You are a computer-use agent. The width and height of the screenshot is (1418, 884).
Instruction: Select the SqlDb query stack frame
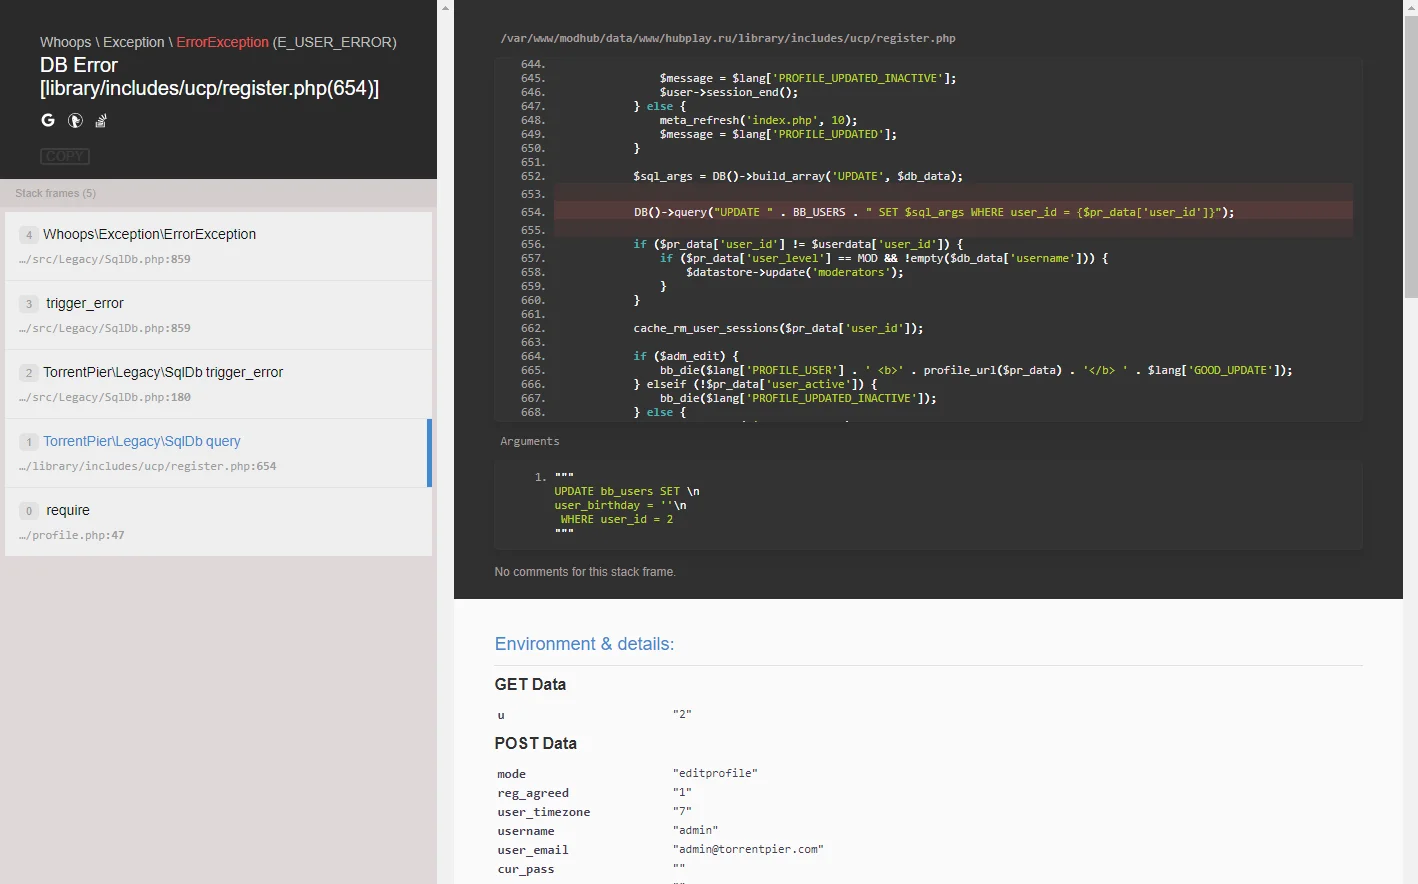pyautogui.click(x=218, y=453)
